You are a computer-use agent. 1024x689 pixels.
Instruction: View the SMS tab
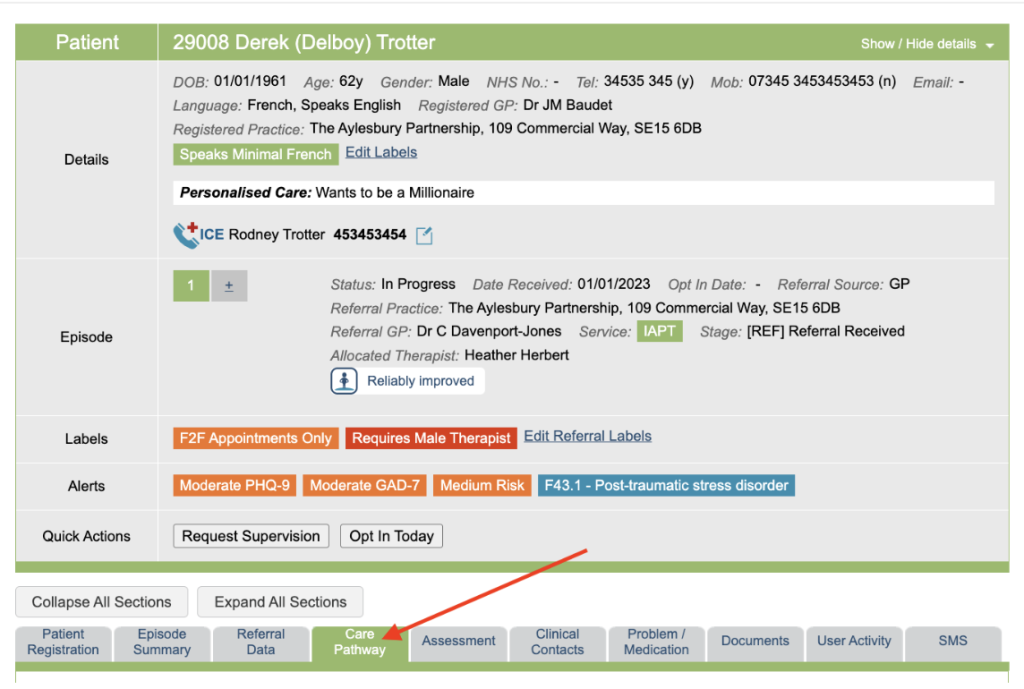tap(952, 641)
